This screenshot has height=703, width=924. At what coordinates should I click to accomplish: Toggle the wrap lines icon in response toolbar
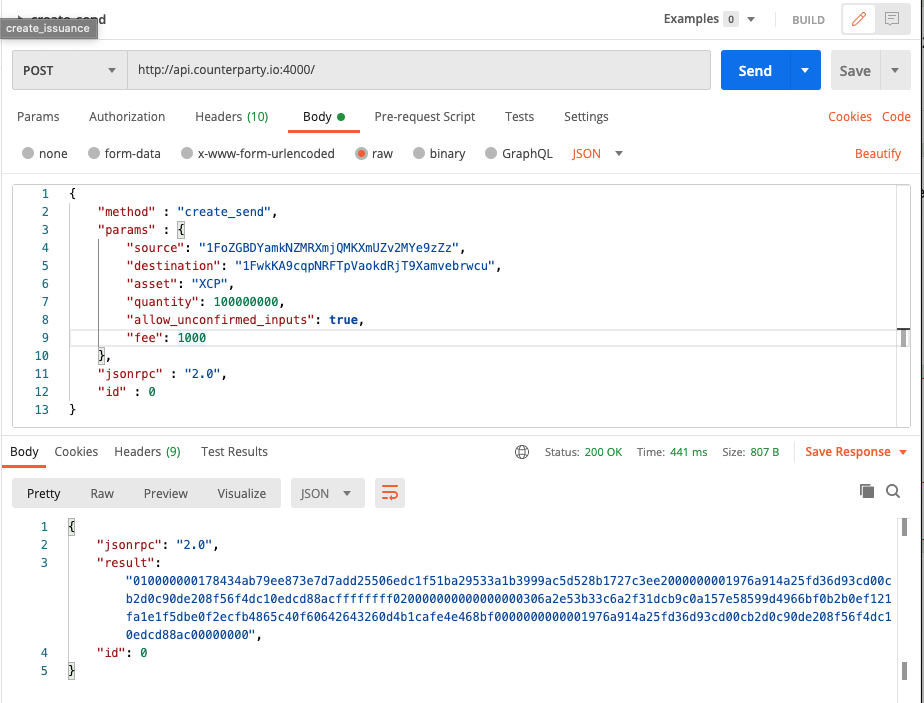[x=390, y=493]
